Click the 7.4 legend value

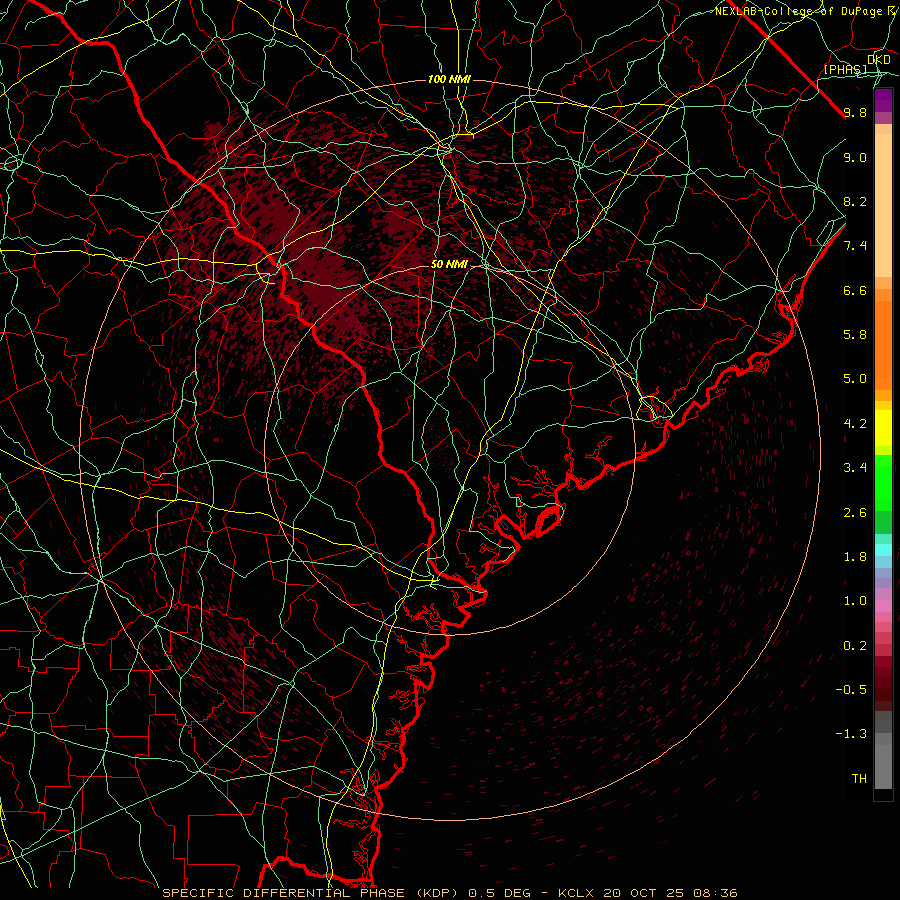point(855,246)
